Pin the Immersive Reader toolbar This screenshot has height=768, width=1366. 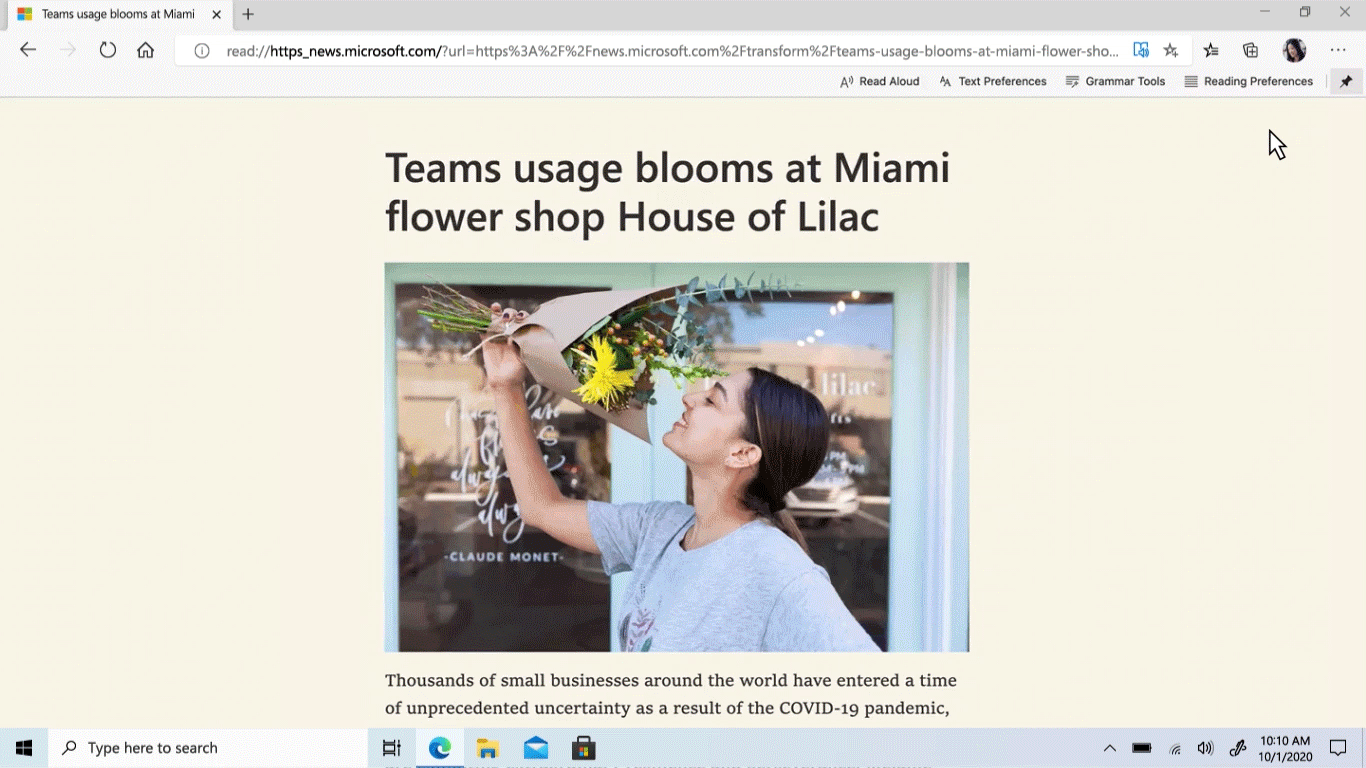(x=1345, y=81)
